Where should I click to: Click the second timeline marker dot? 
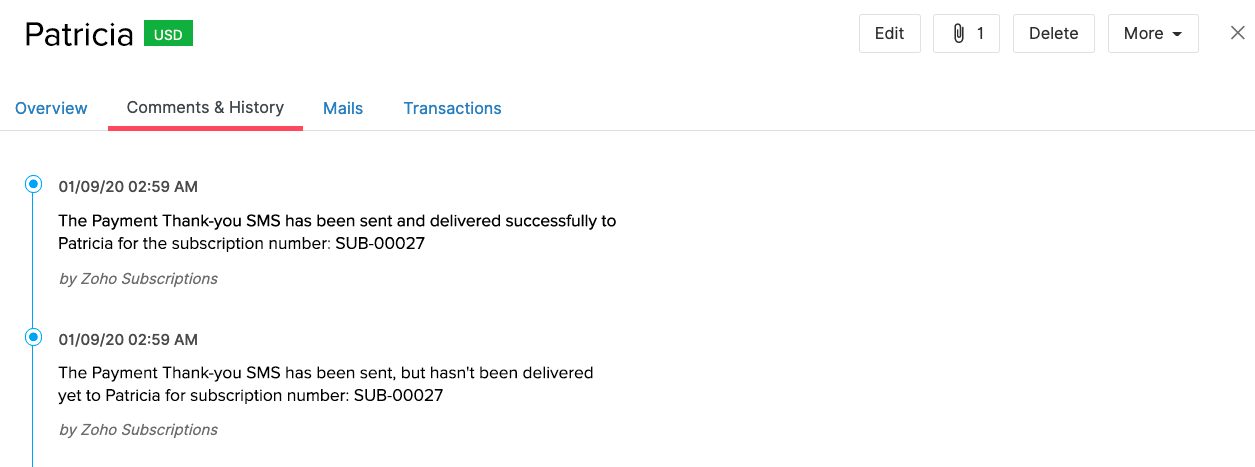[x=33, y=337]
